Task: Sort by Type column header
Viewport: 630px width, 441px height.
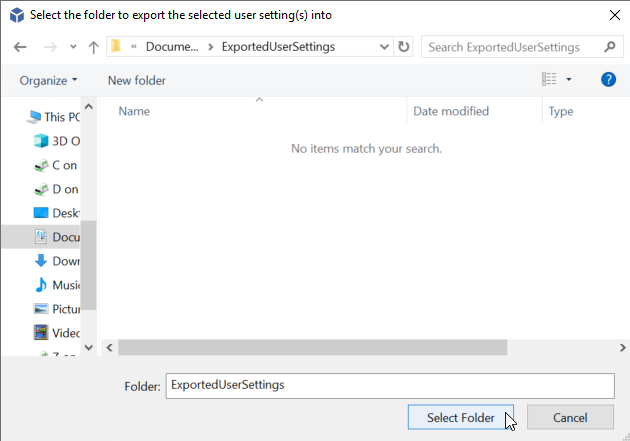Action: point(561,111)
